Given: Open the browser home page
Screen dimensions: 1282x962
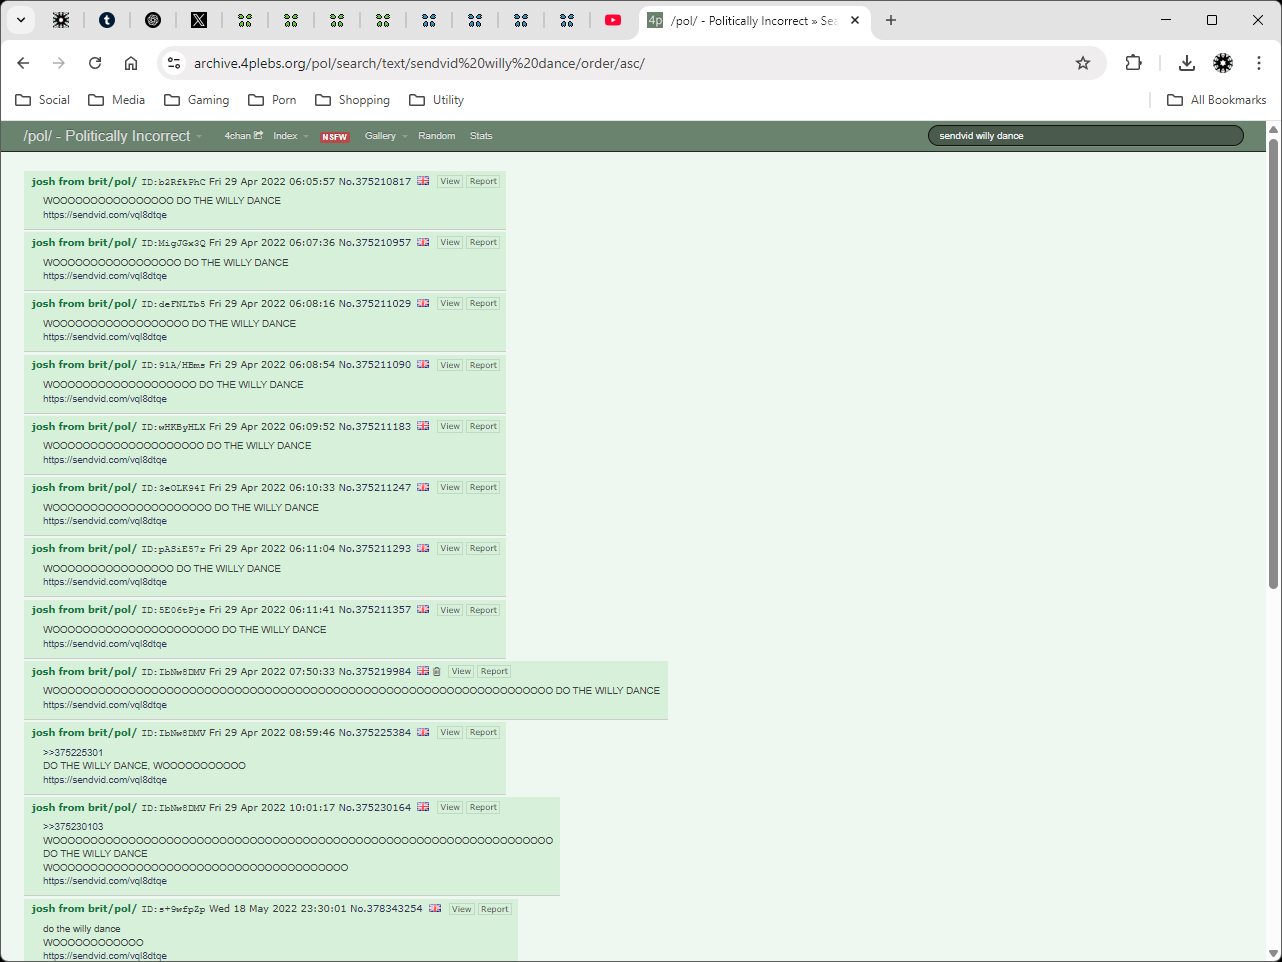Looking at the screenshot, I should (131, 63).
